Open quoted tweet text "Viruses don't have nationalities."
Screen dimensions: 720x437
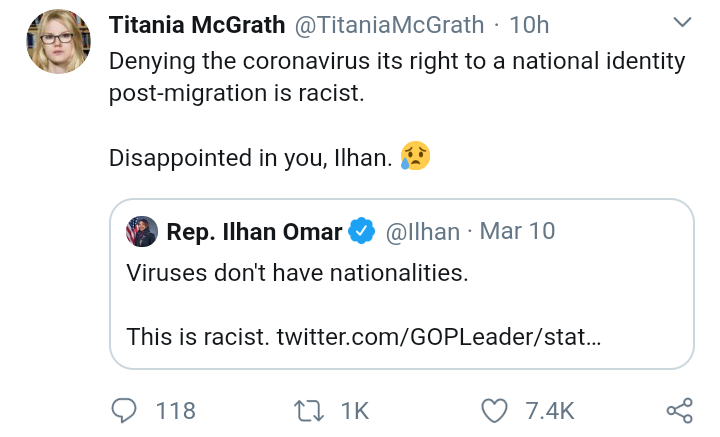click(x=297, y=273)
